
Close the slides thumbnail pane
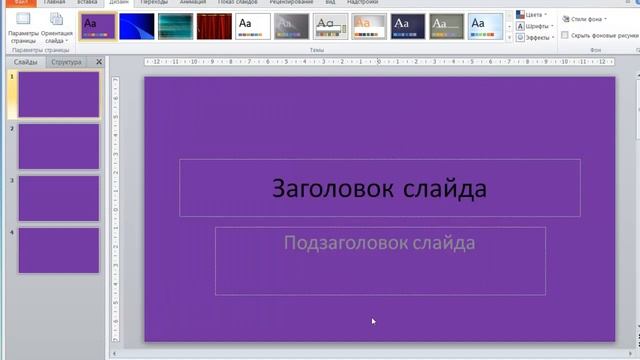click(99, 62)
